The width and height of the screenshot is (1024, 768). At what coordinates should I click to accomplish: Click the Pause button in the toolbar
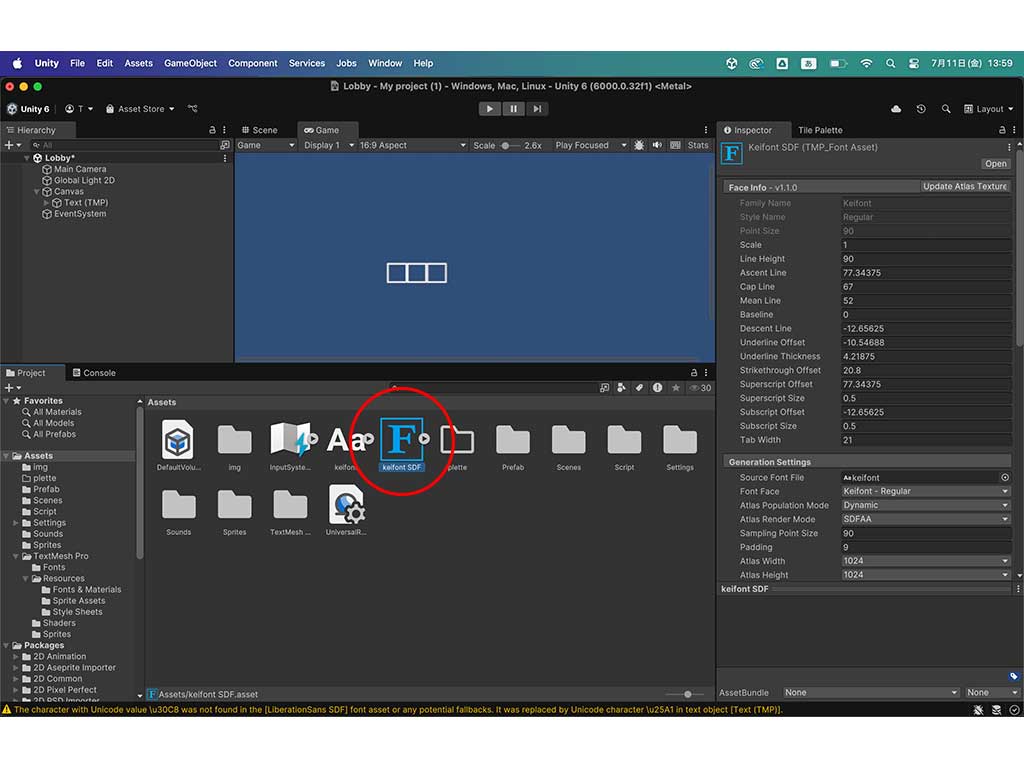513,109
